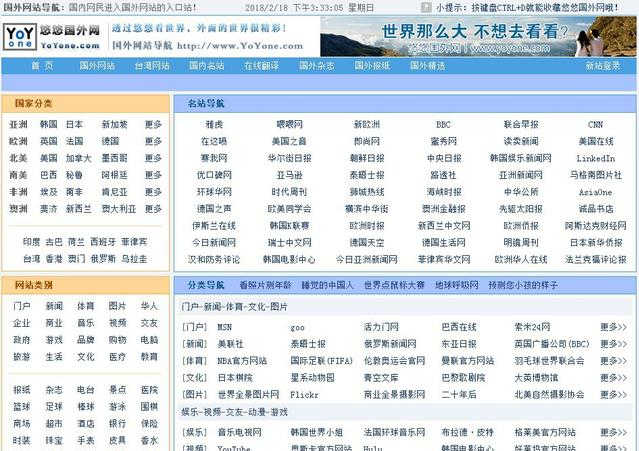Open the LinkedIn link
The height and width of the screenshot is (451, 639).
(x=595, y=158)
